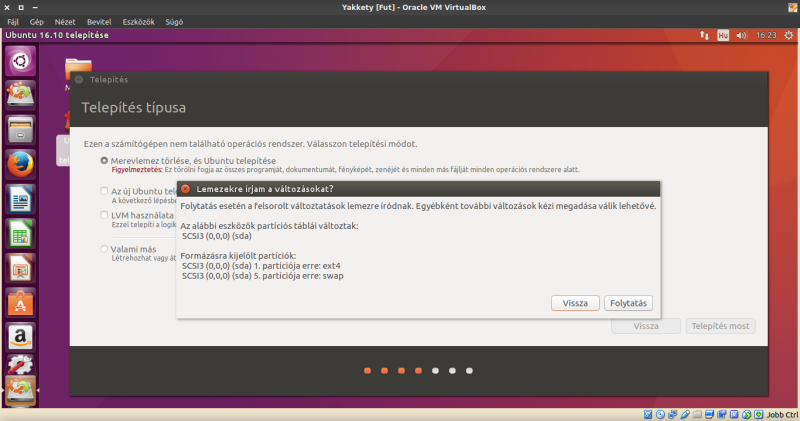Tick the 'Az új Ubuntu' encryption checkbox
The height and width of the screenshot is (421, 800).
coord(104,190)
